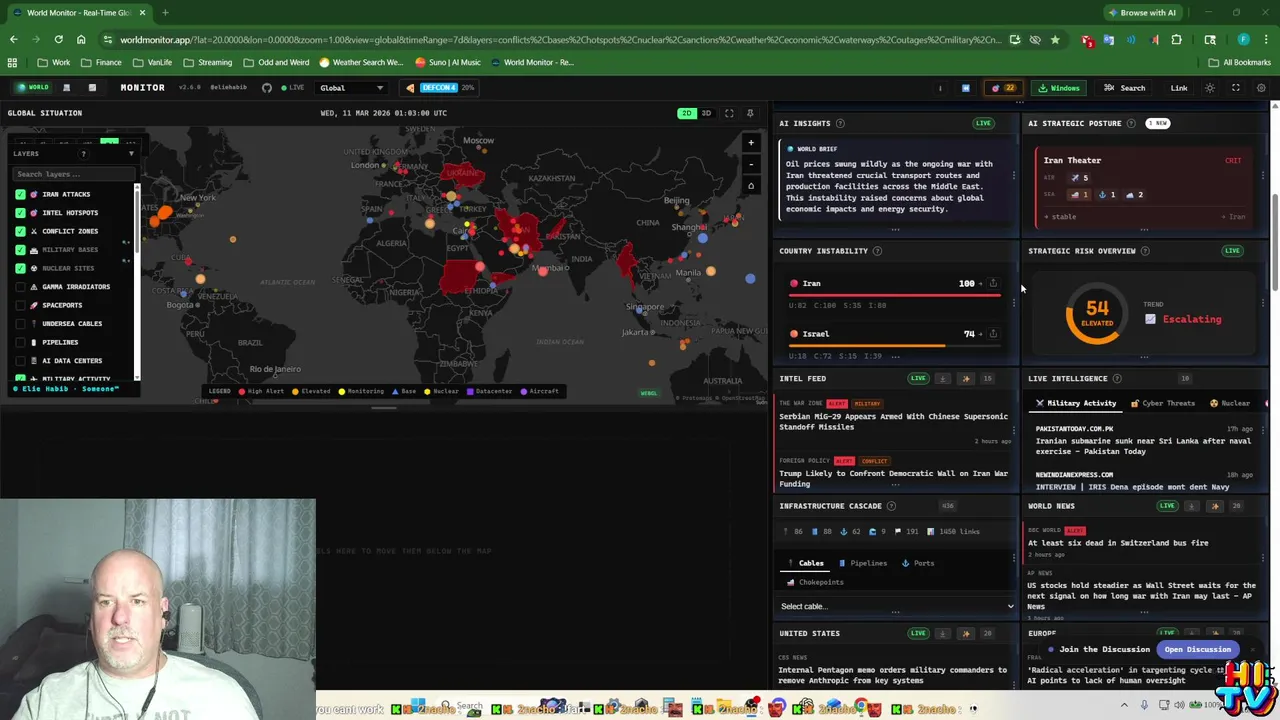Enter fullscreen from top toolbar
The image size is (1280, 720).
pyautogui.click(x=1236, y=88)
